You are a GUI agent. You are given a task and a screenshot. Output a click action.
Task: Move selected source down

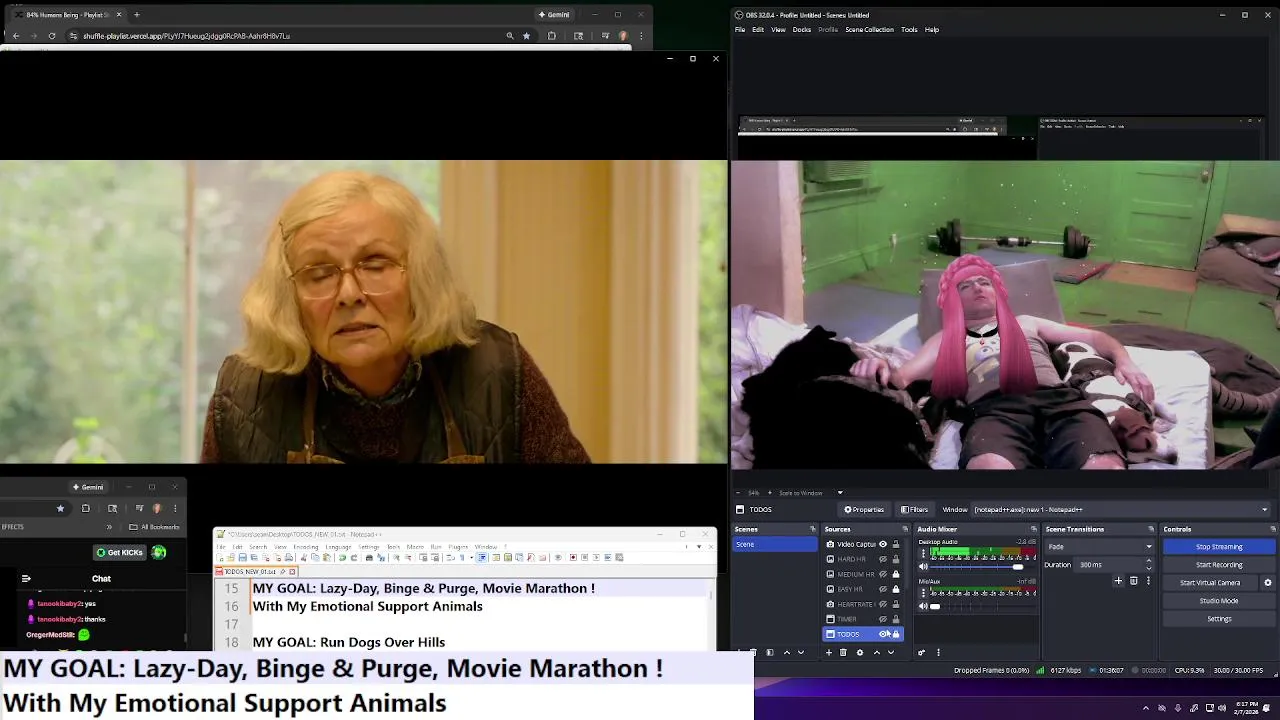[x=891, y=652]
